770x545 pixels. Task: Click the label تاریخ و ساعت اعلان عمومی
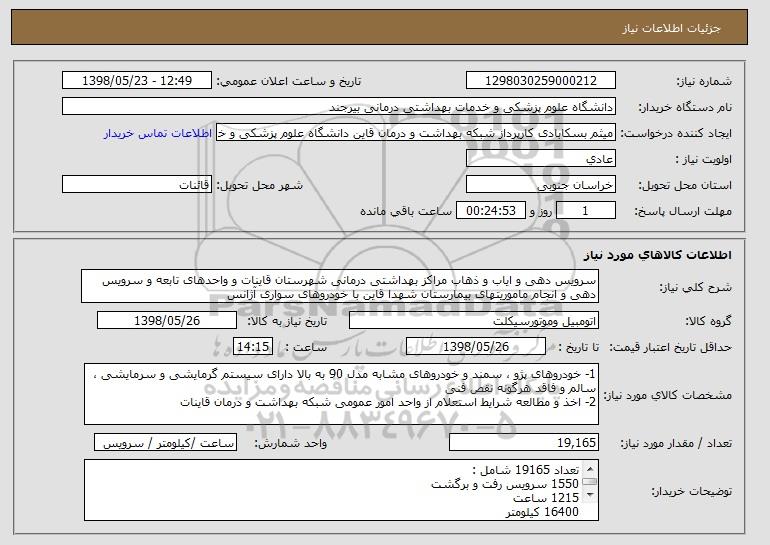point(289,81)
